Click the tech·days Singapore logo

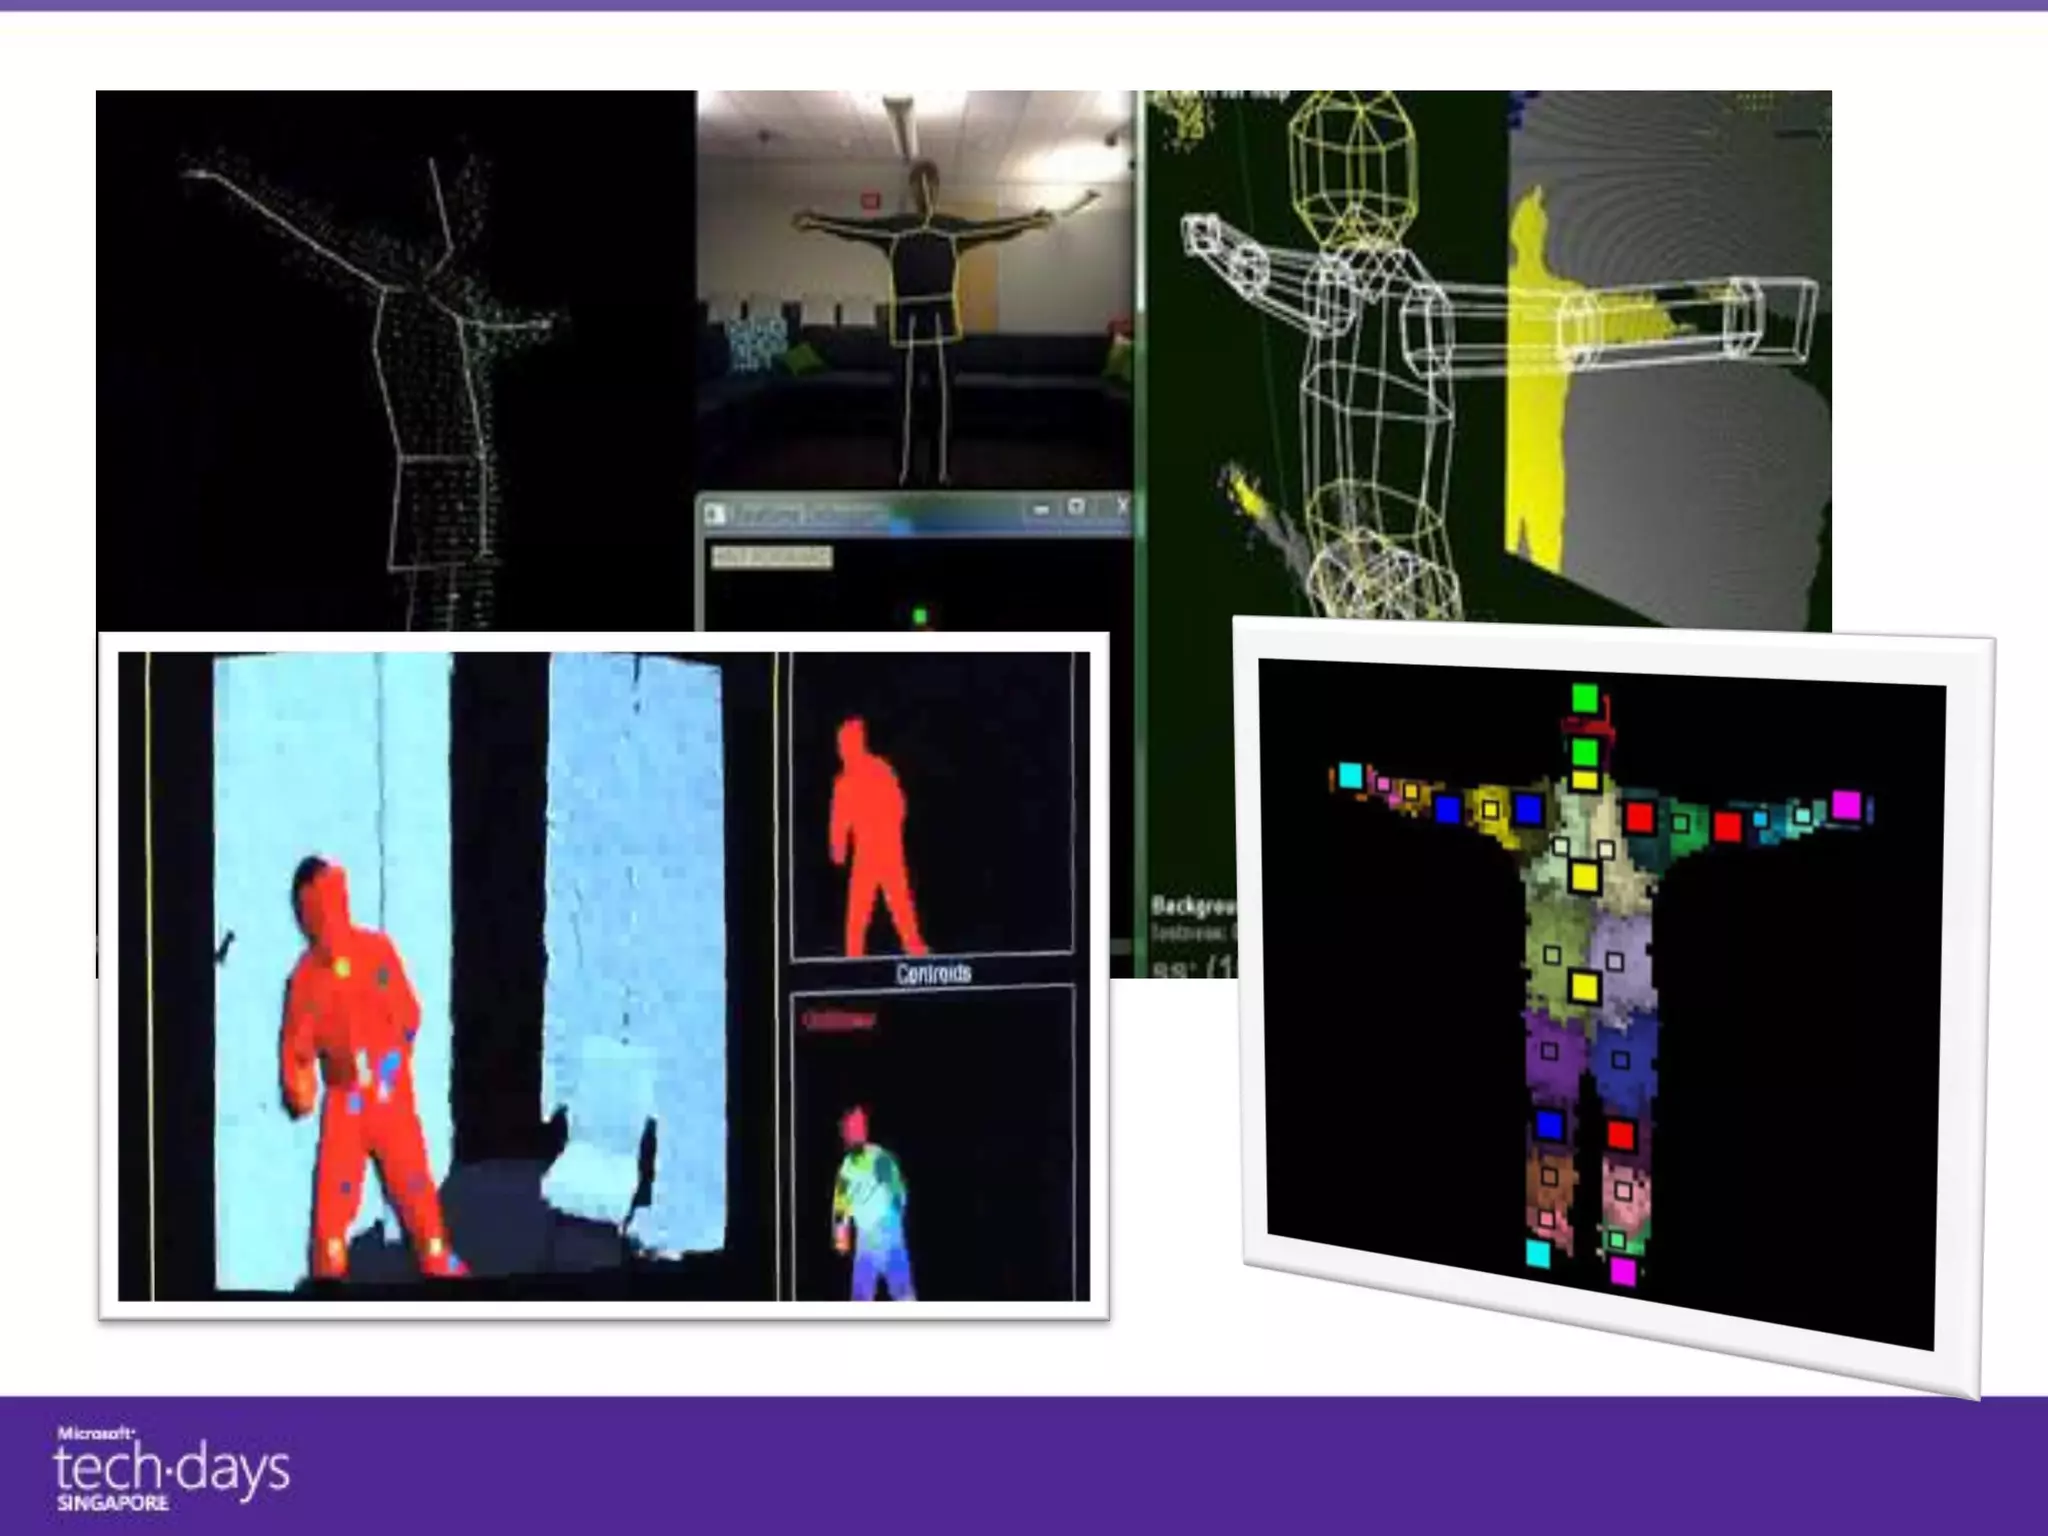click(x=171, y=1471)
